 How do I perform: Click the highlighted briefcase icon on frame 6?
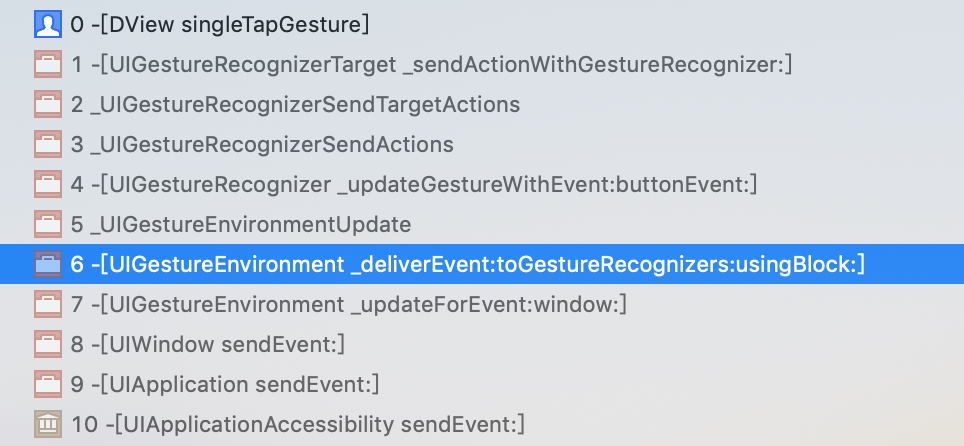[48, 264]
